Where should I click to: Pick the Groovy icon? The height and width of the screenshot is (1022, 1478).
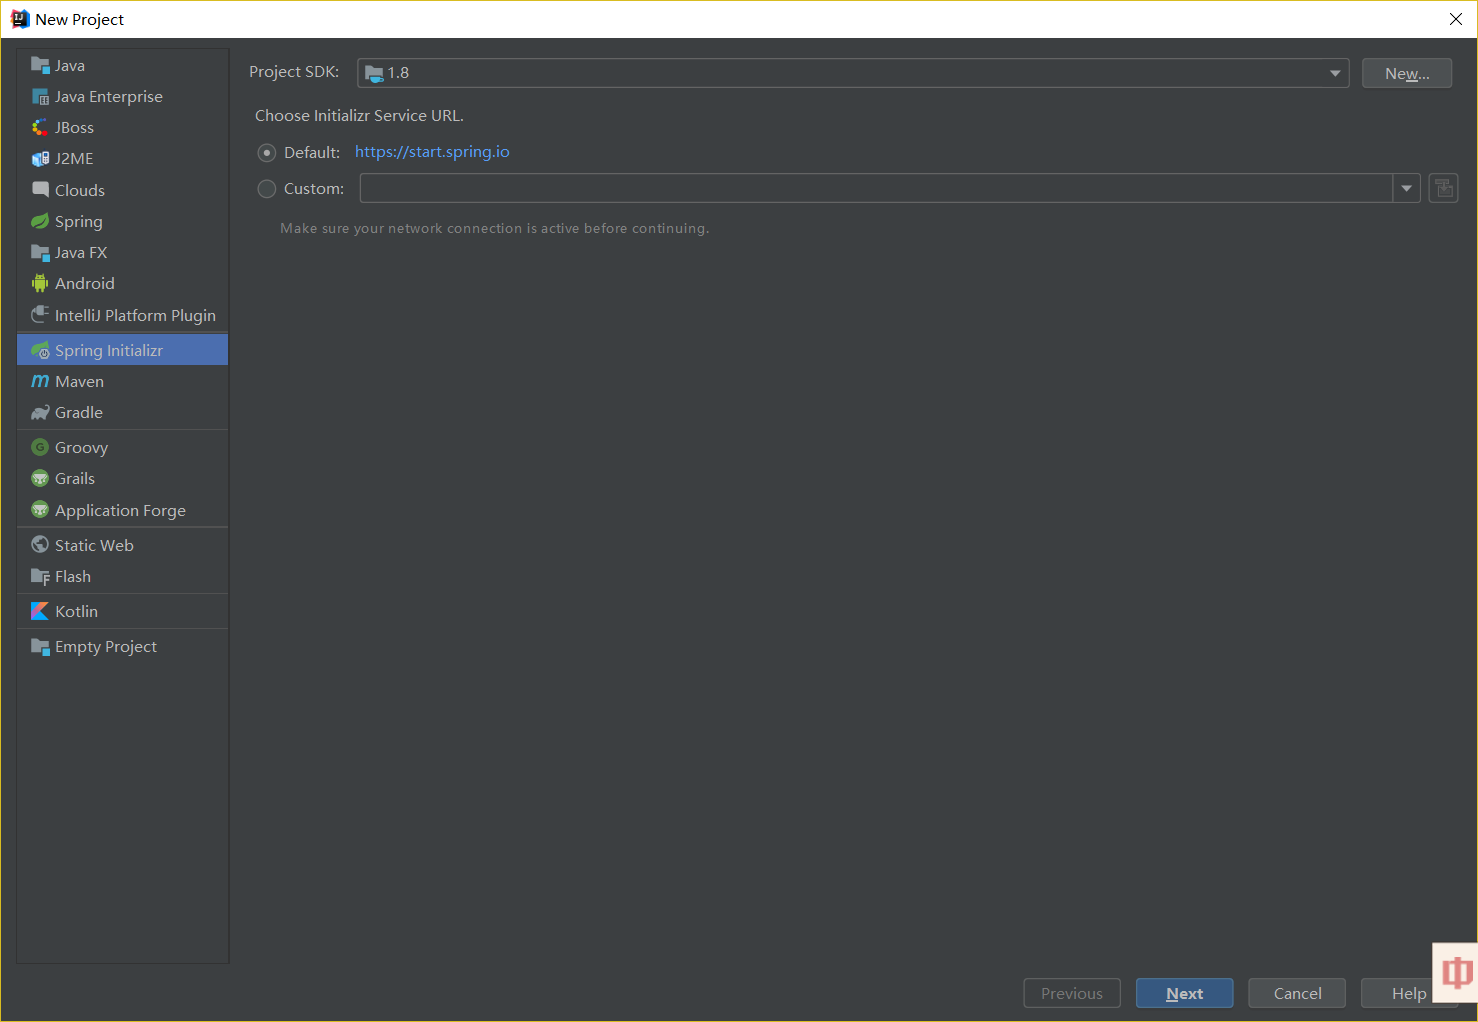tap(40, 447)
